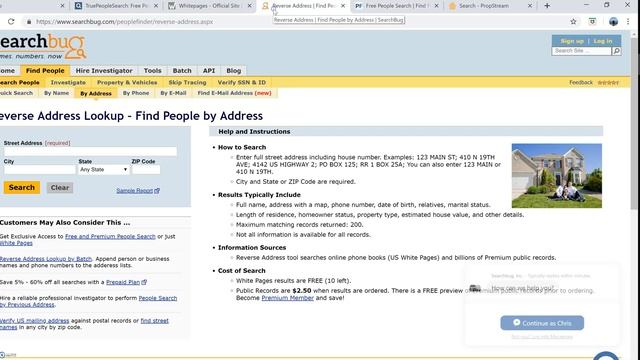Click the Feedback link
The height and width of the screenshot is (360, 640).
[581, 82]
